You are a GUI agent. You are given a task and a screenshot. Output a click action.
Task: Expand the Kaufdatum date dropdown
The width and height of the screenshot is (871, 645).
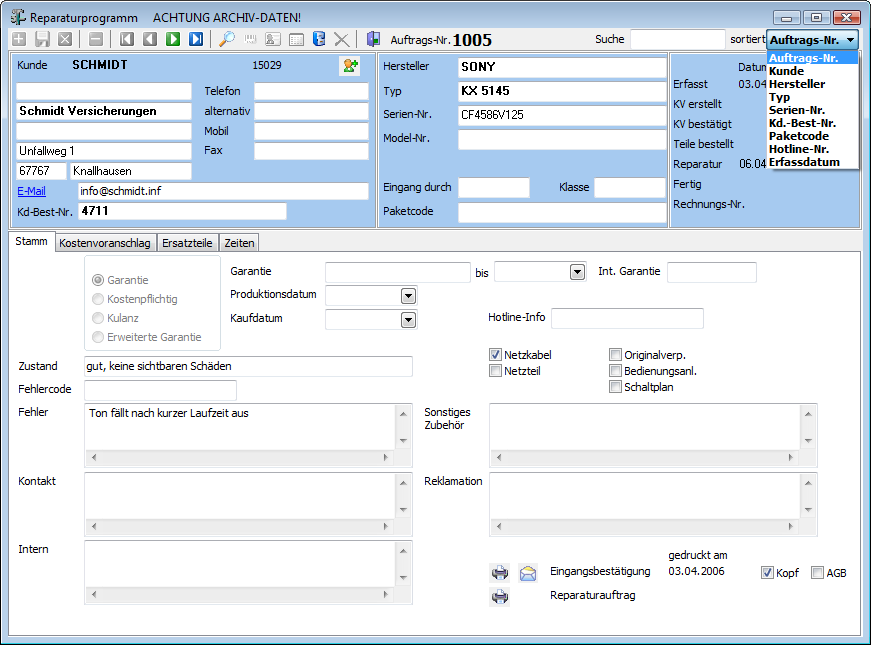coord(408,320)
